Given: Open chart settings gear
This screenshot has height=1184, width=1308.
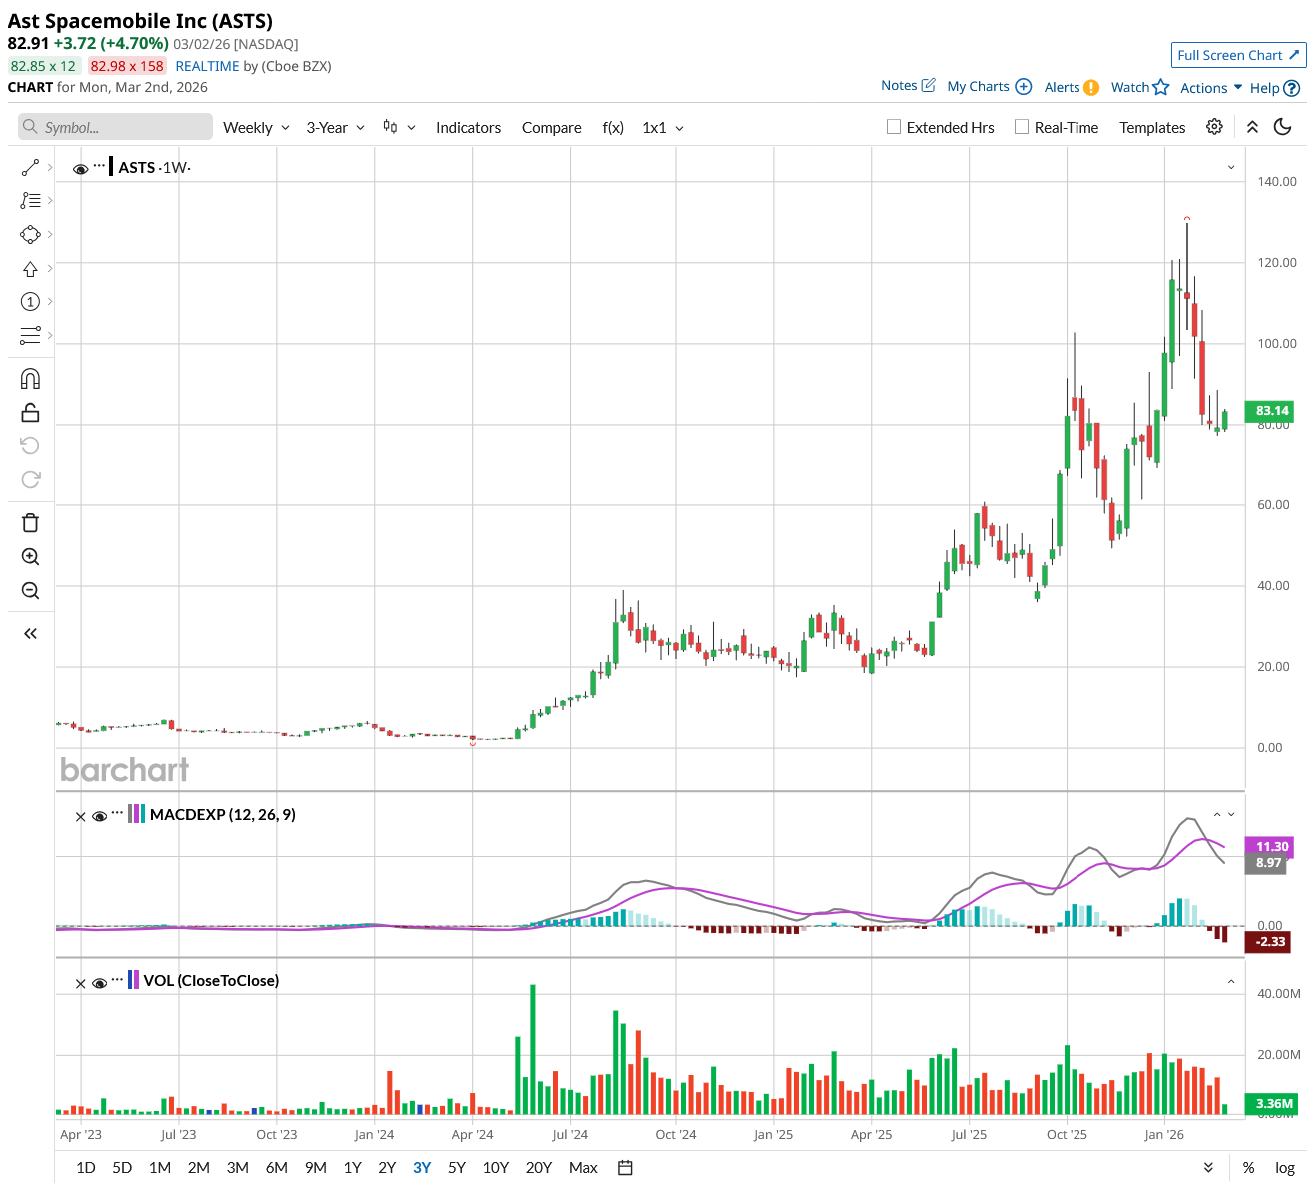Looking at the screenshot, I should point(1214,127).
